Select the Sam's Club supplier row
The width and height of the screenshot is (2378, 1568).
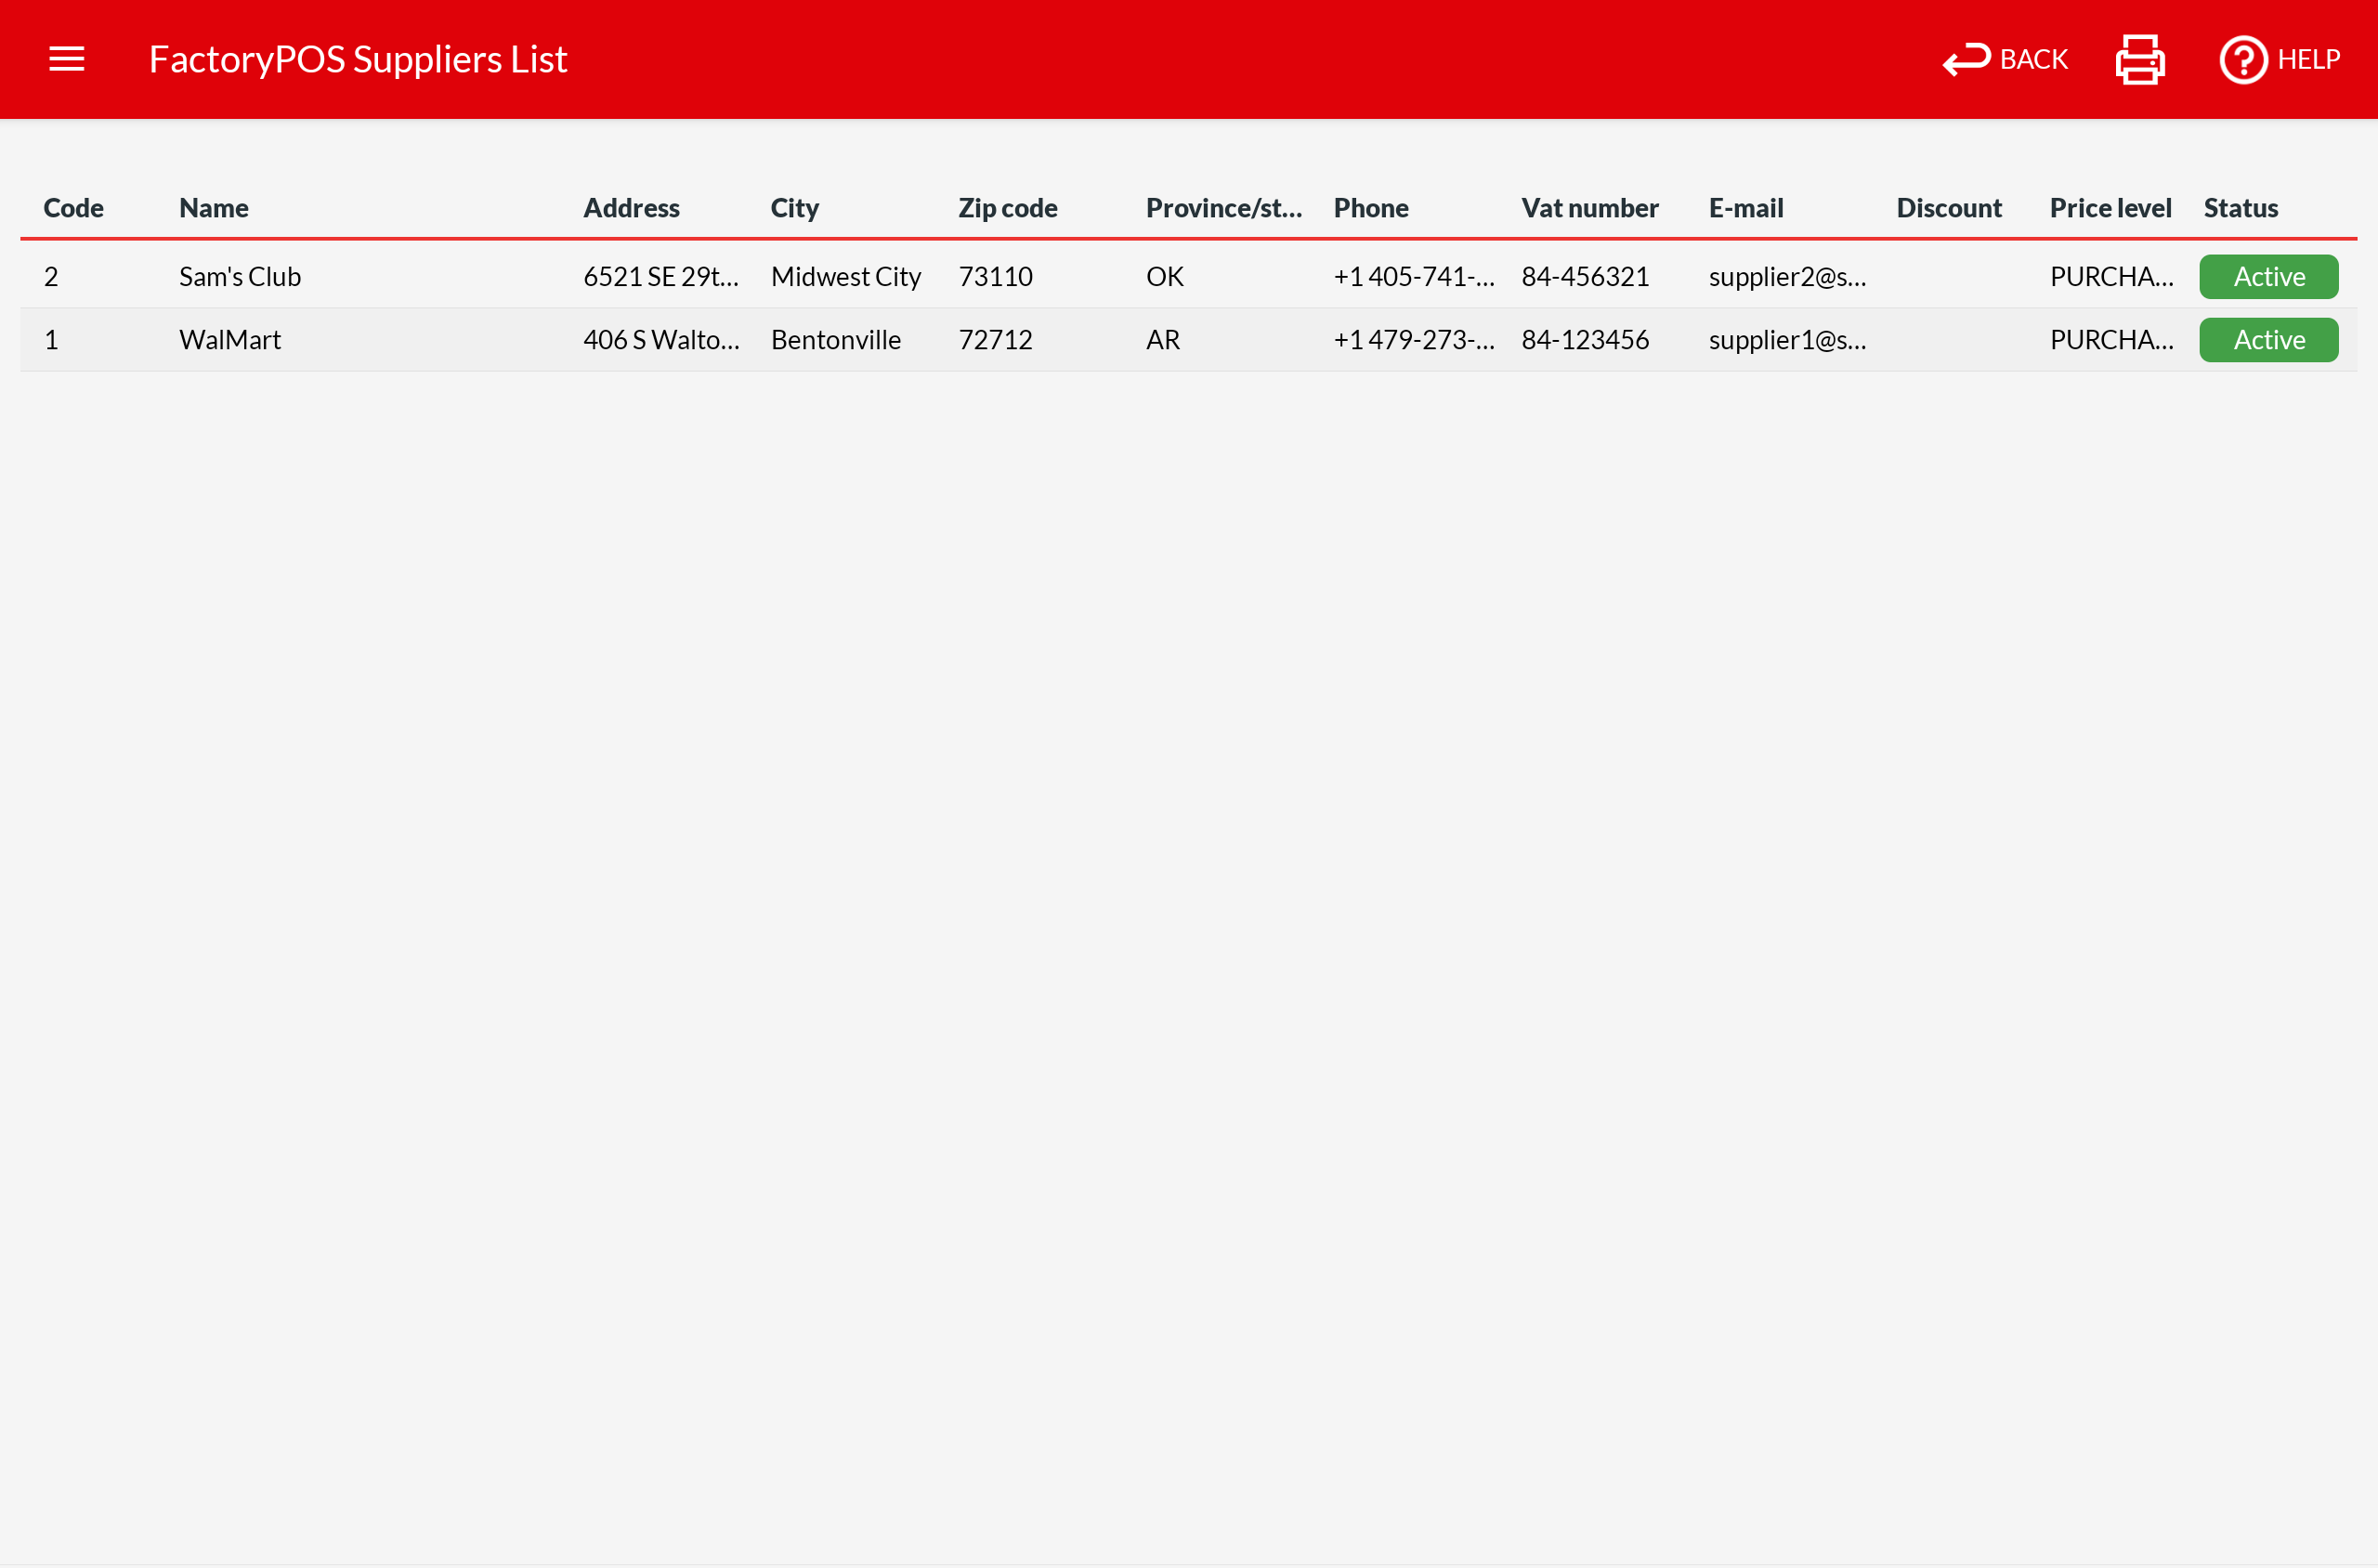tap(240, 277)
